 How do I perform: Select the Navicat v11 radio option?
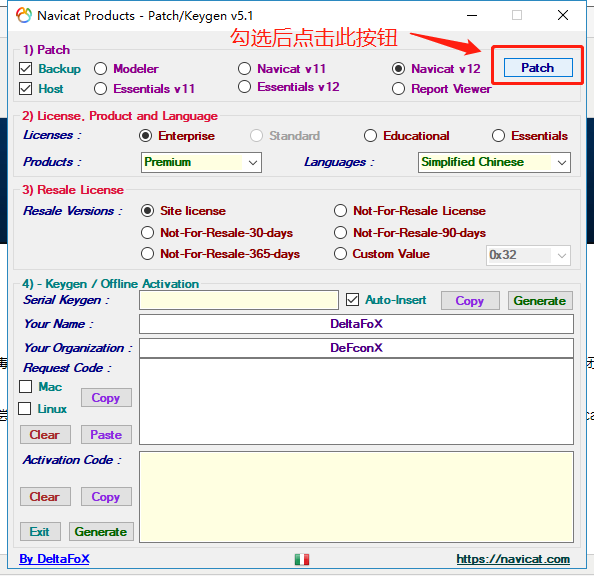pyautogui.click(x=244, y=69)
